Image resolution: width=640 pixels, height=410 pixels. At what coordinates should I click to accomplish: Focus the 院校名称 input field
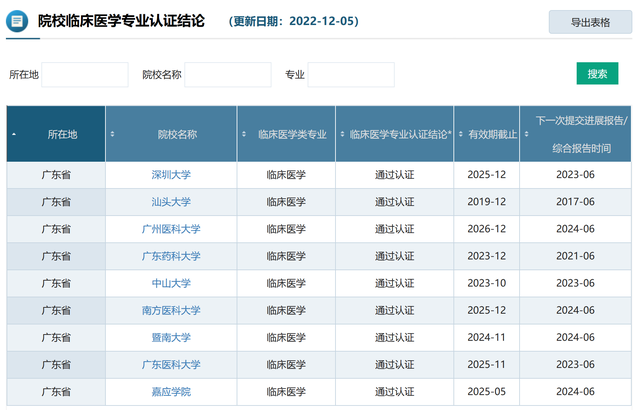tap(228, 75)
